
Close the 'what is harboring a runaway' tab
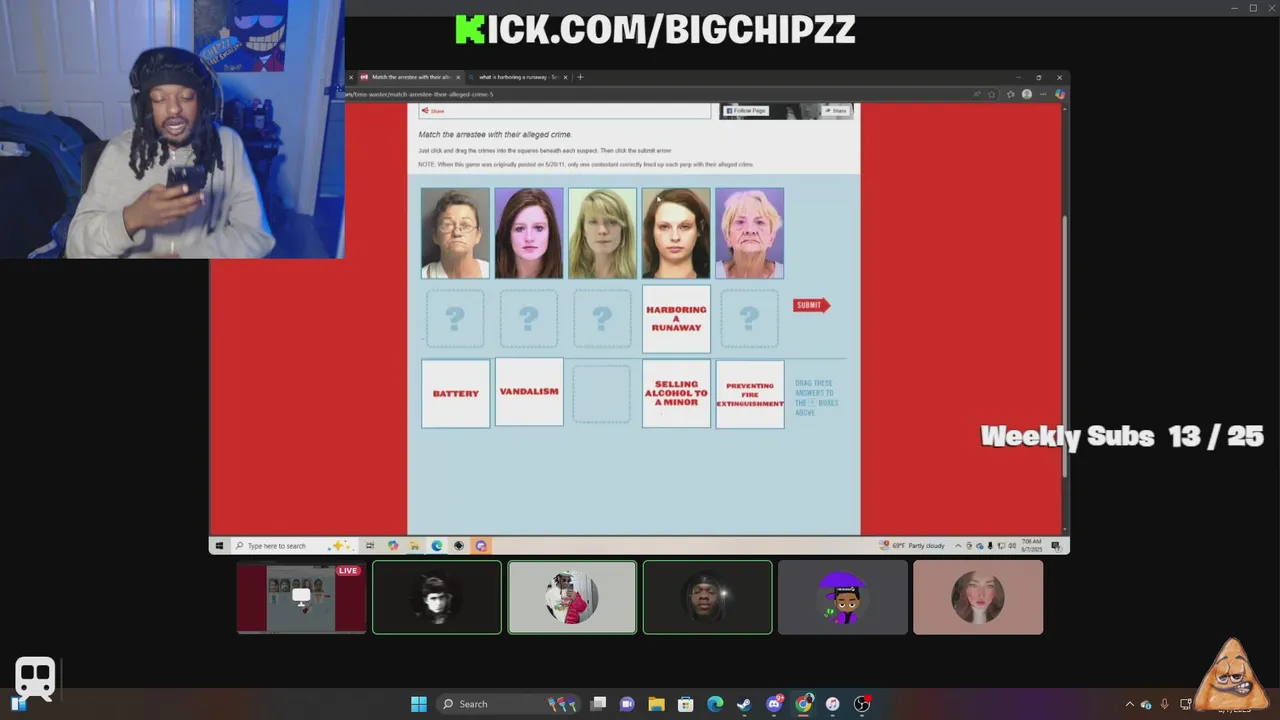[565, 77]
